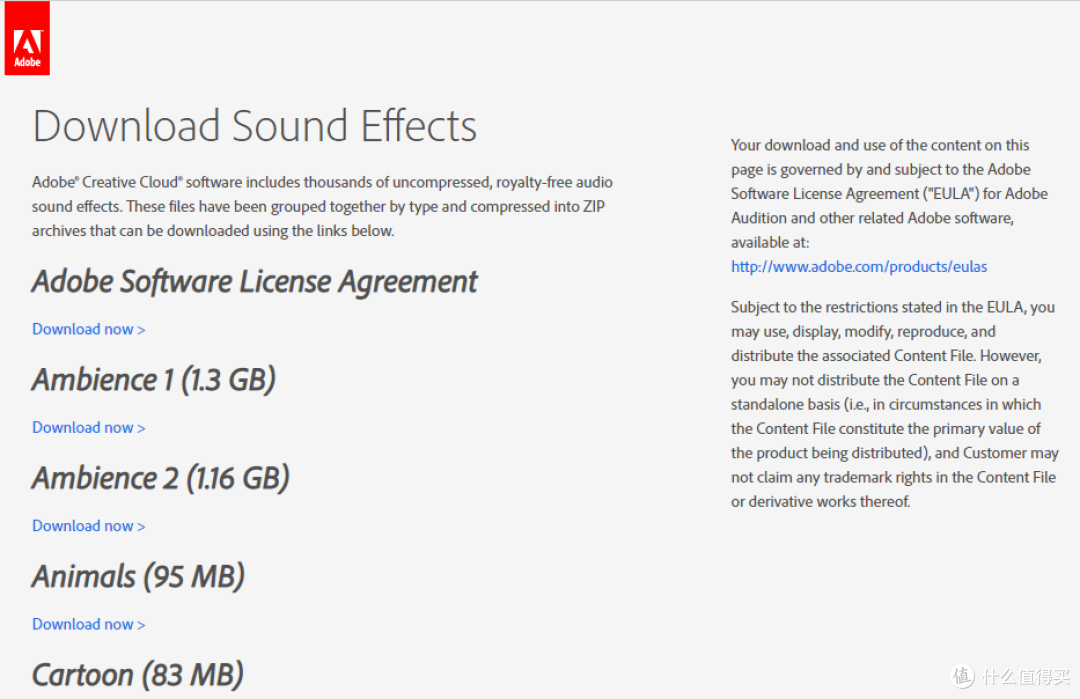Click the intro paragraph about royalty-free audio
This screenshot has height=699, width=1080.
322,206
